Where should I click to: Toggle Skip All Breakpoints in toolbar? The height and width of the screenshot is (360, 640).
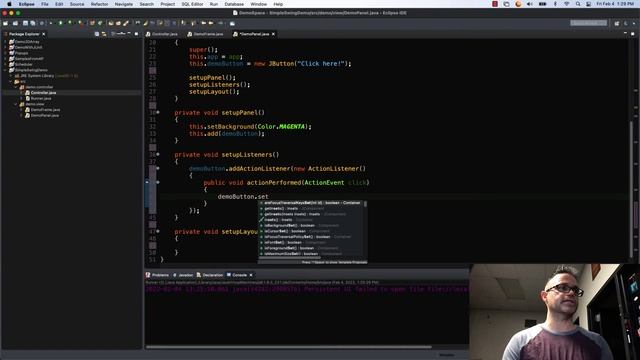(41, 23)
